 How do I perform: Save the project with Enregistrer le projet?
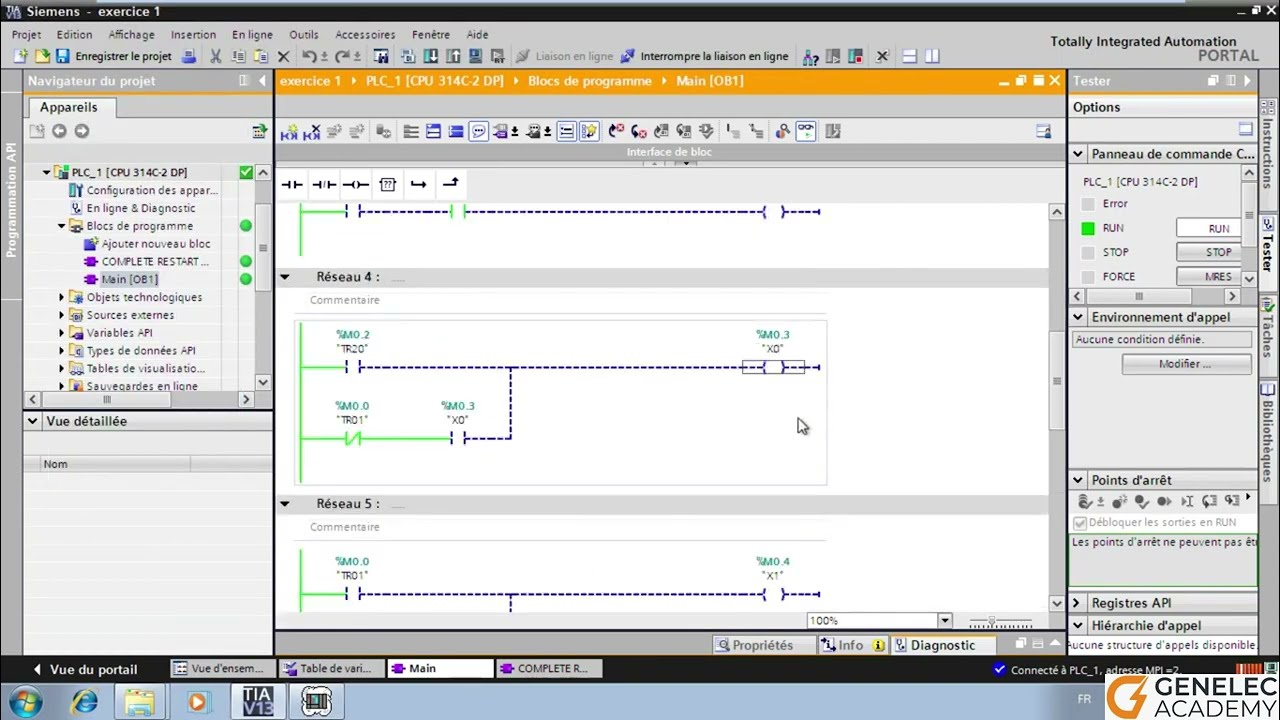114,57
